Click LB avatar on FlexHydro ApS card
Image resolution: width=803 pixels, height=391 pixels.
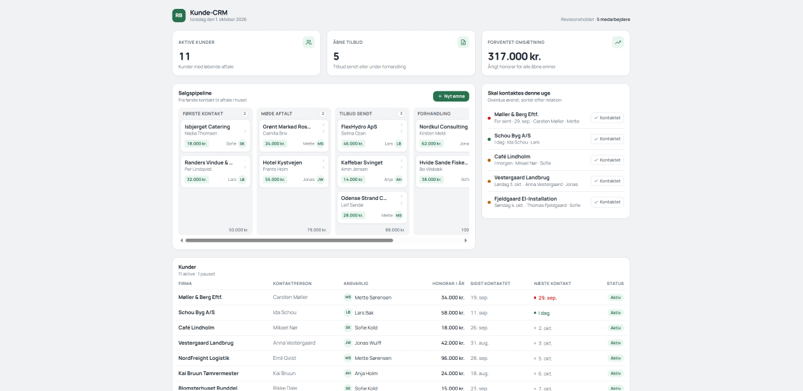[x=399, y=144]
